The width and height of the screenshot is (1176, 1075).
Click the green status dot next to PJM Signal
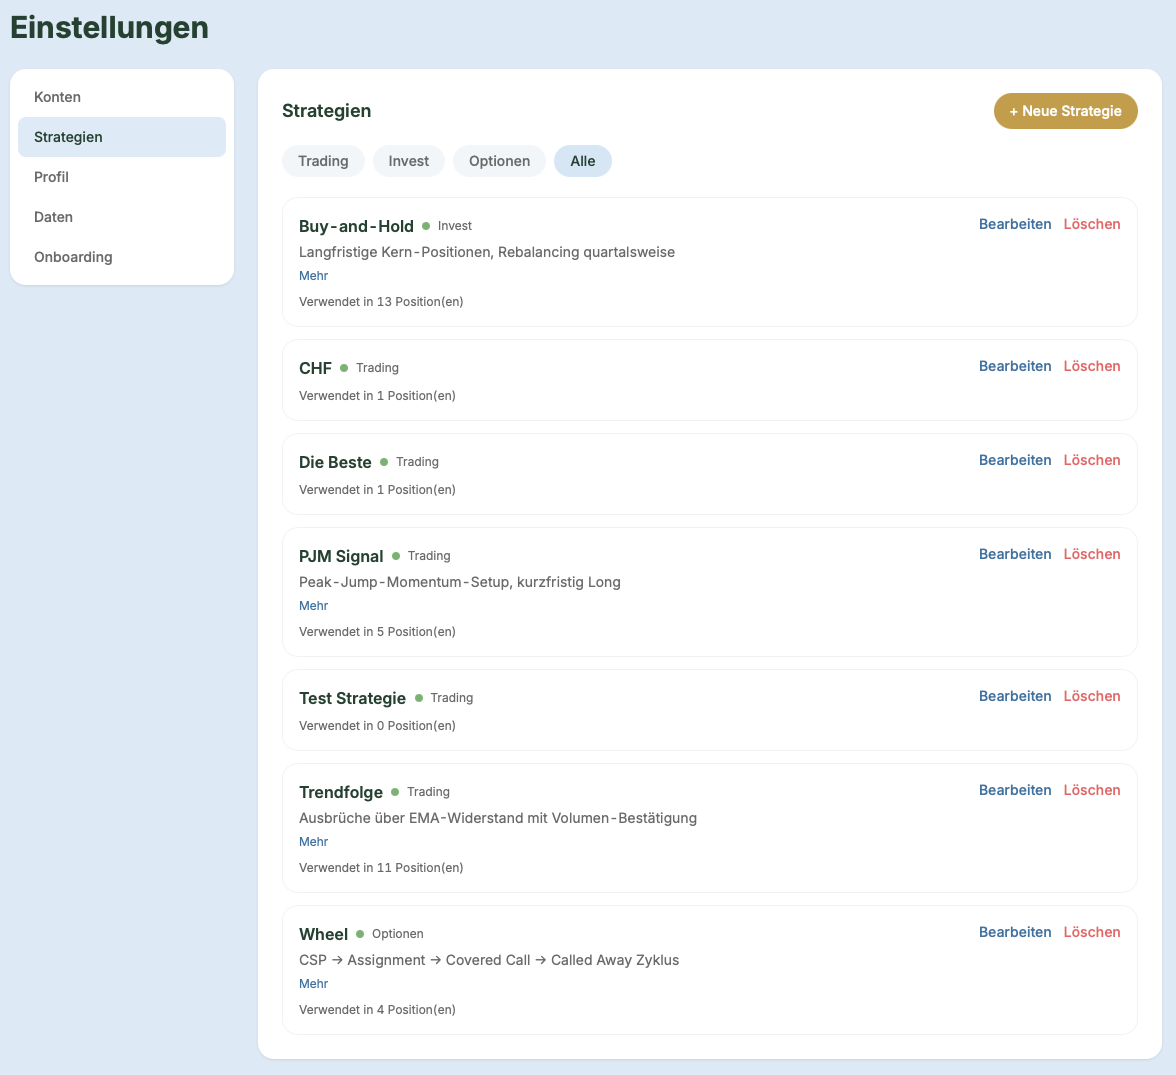[x=396, y=556]
